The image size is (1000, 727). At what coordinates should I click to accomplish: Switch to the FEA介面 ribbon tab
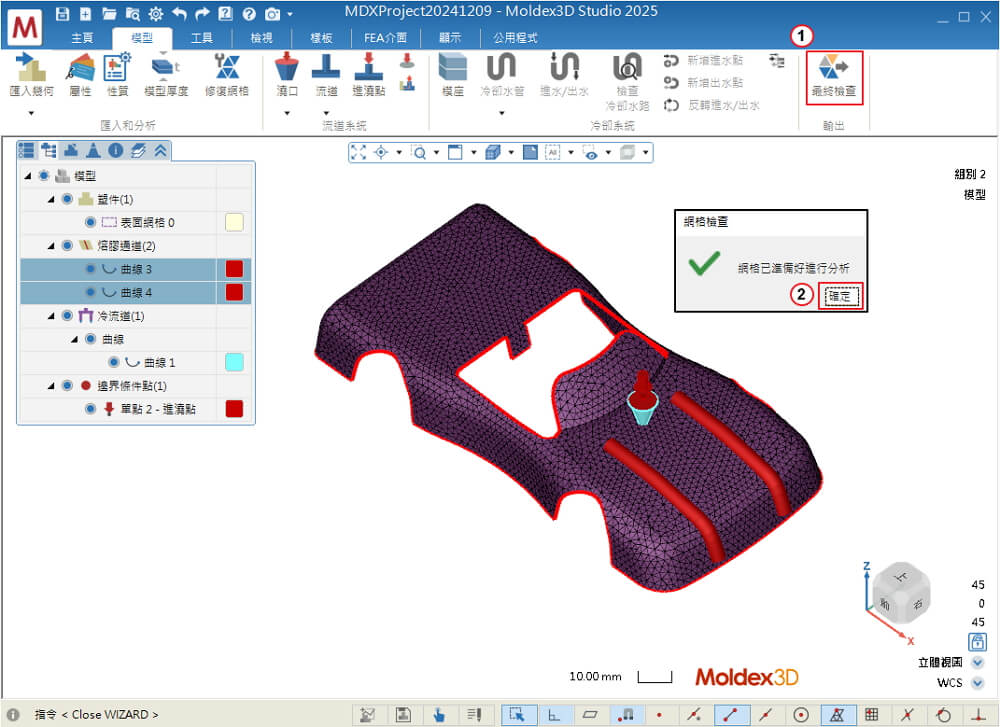(385, 38)
